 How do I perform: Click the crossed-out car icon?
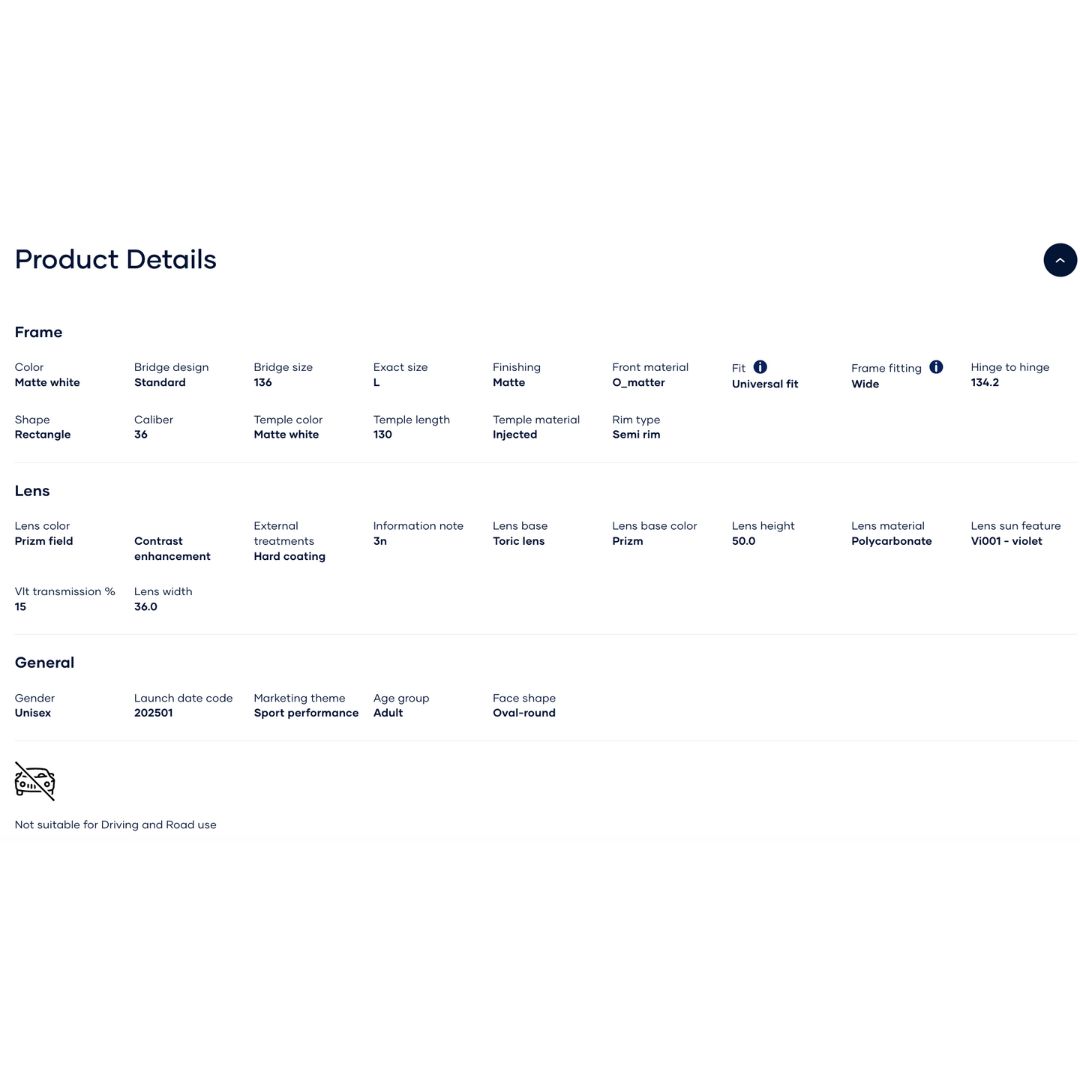[35, 781]
